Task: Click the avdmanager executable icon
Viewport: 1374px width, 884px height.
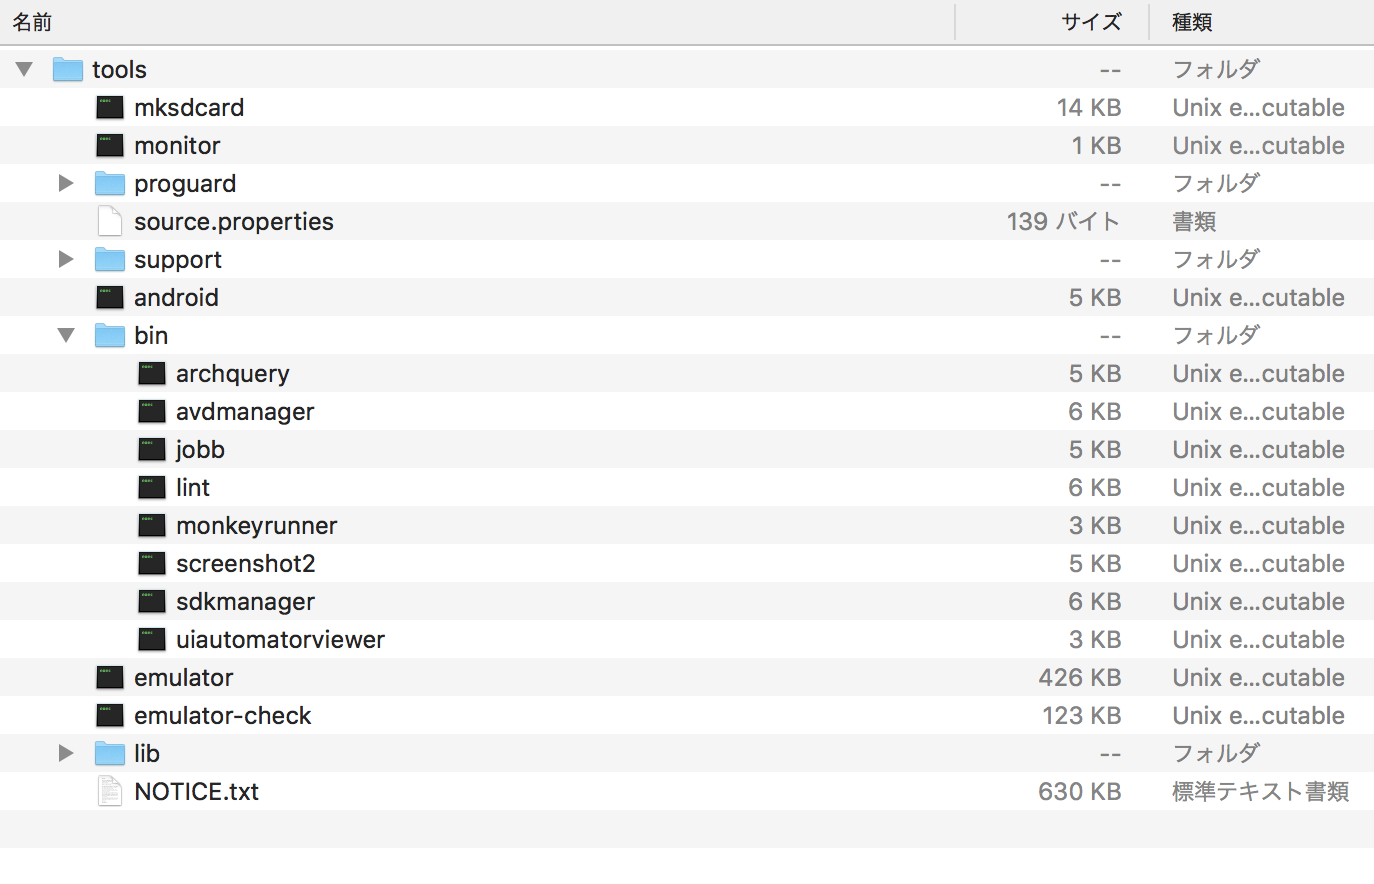Action: [x=152, y=411]
